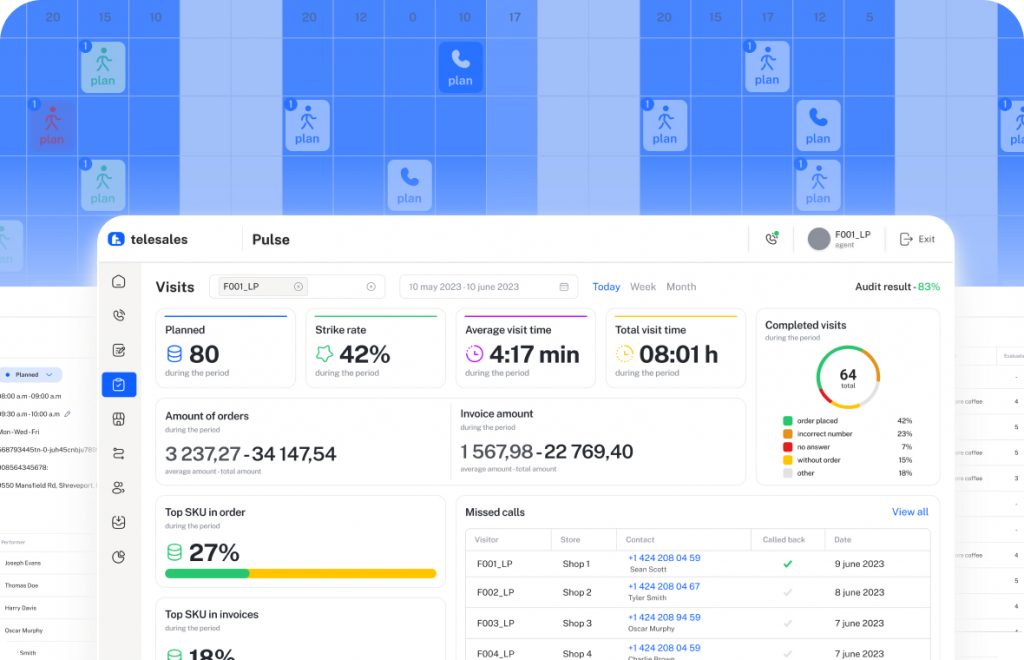The image size is (1024, 660).
Task: Click the call status icon in header
Action: [x=771, y=239]
